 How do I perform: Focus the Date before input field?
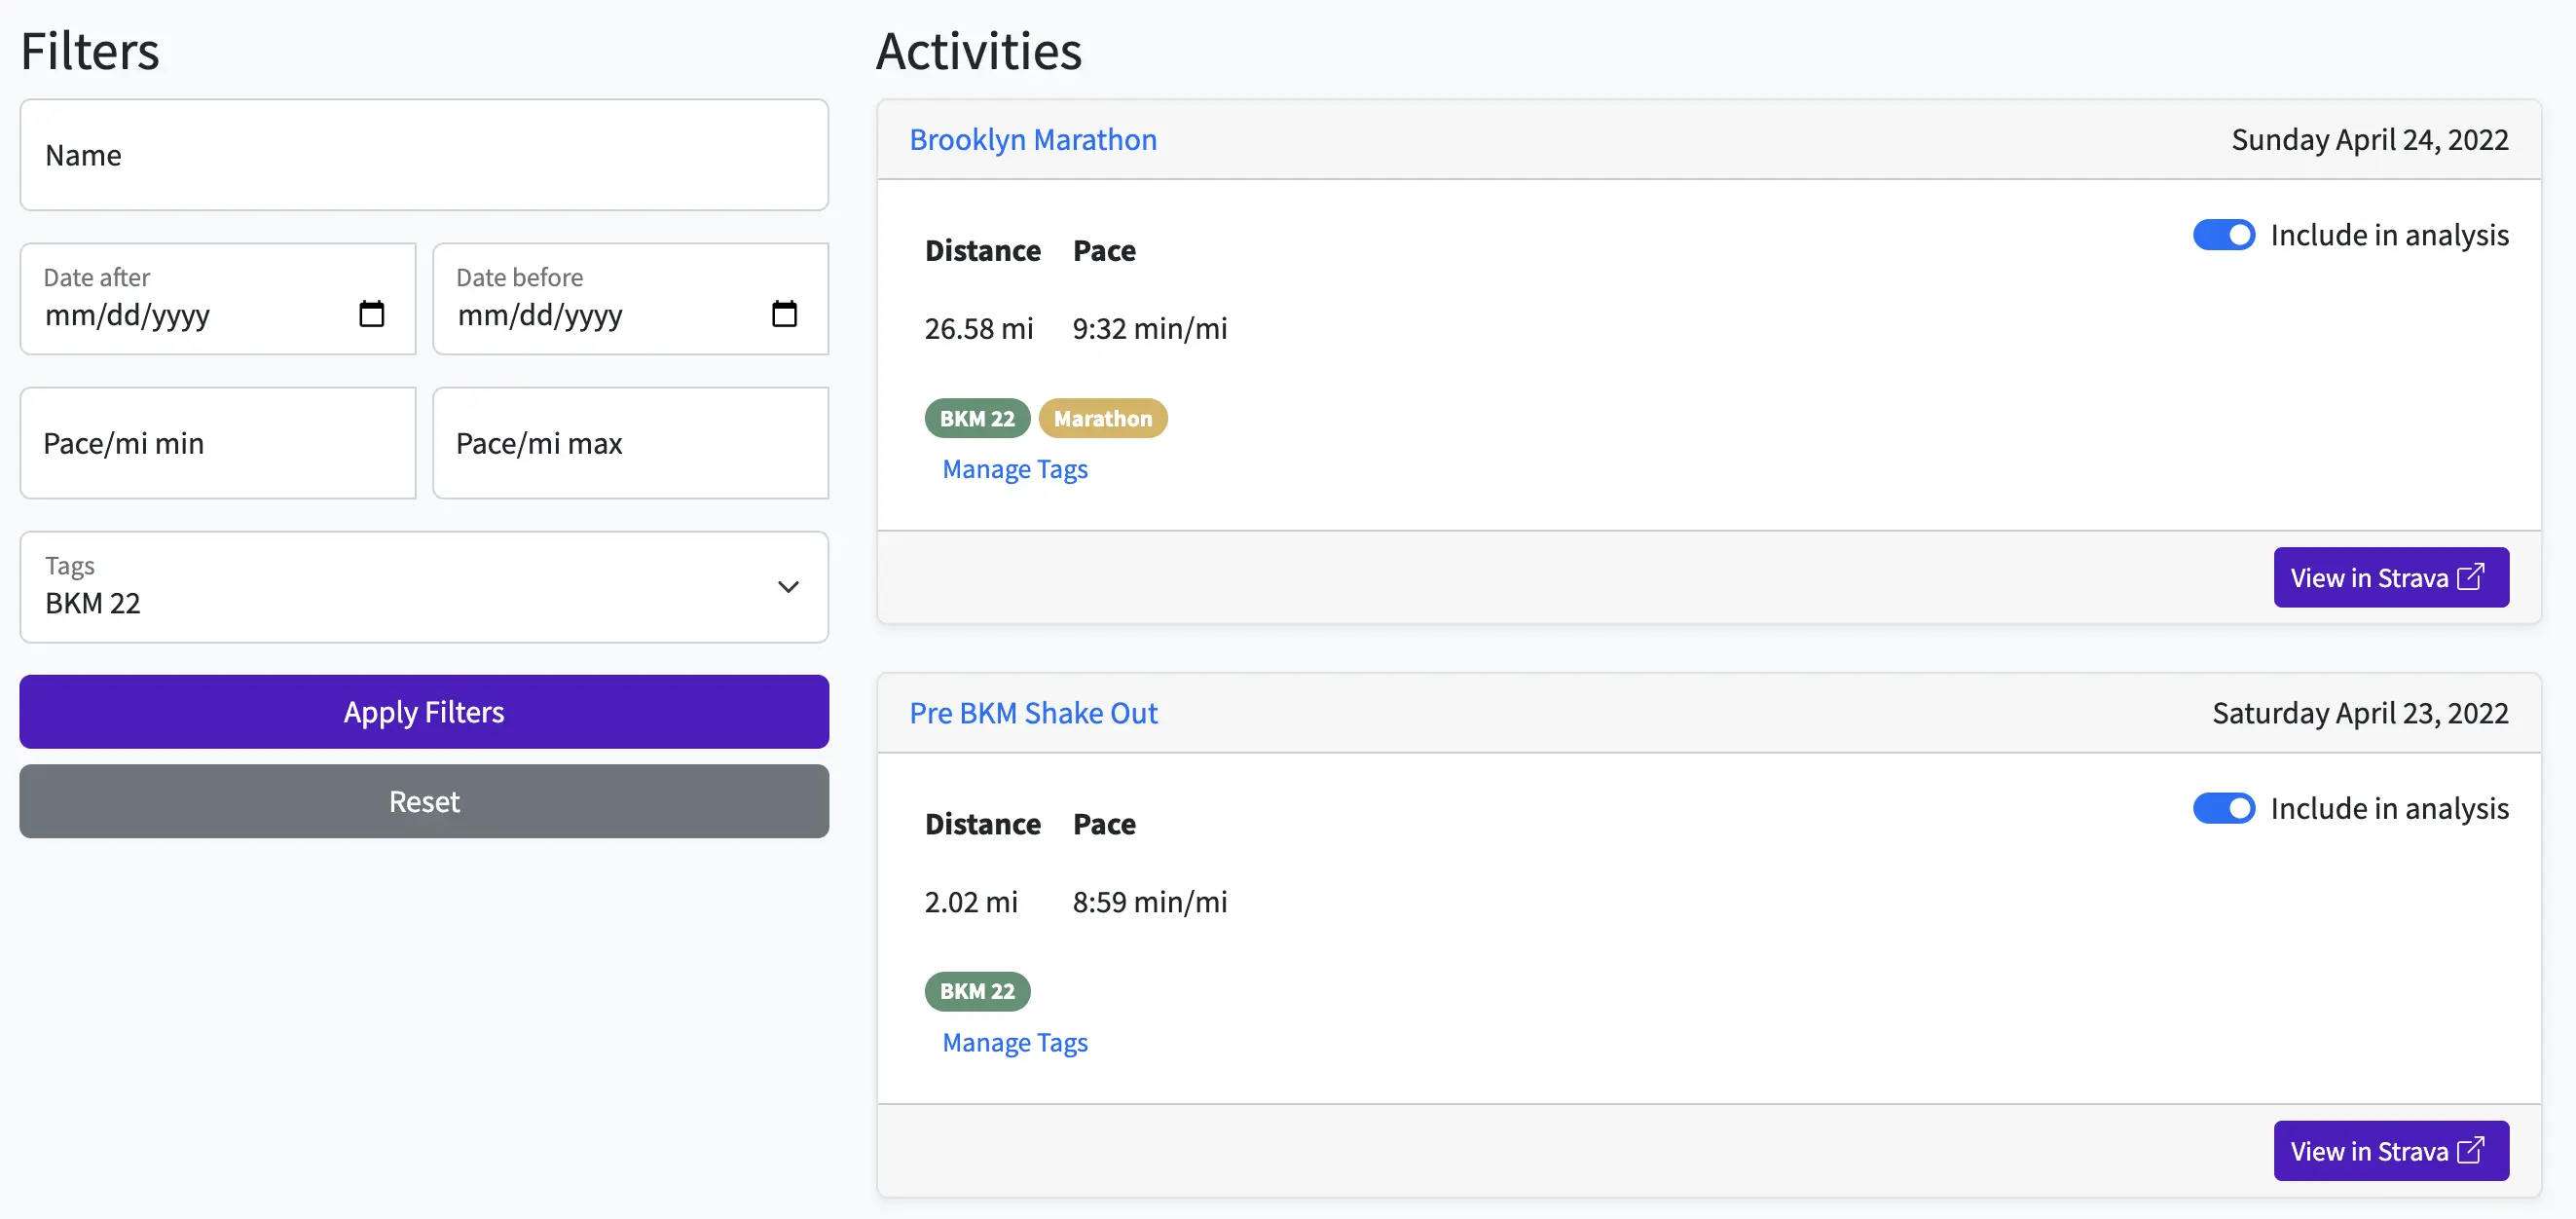point(631,299)
